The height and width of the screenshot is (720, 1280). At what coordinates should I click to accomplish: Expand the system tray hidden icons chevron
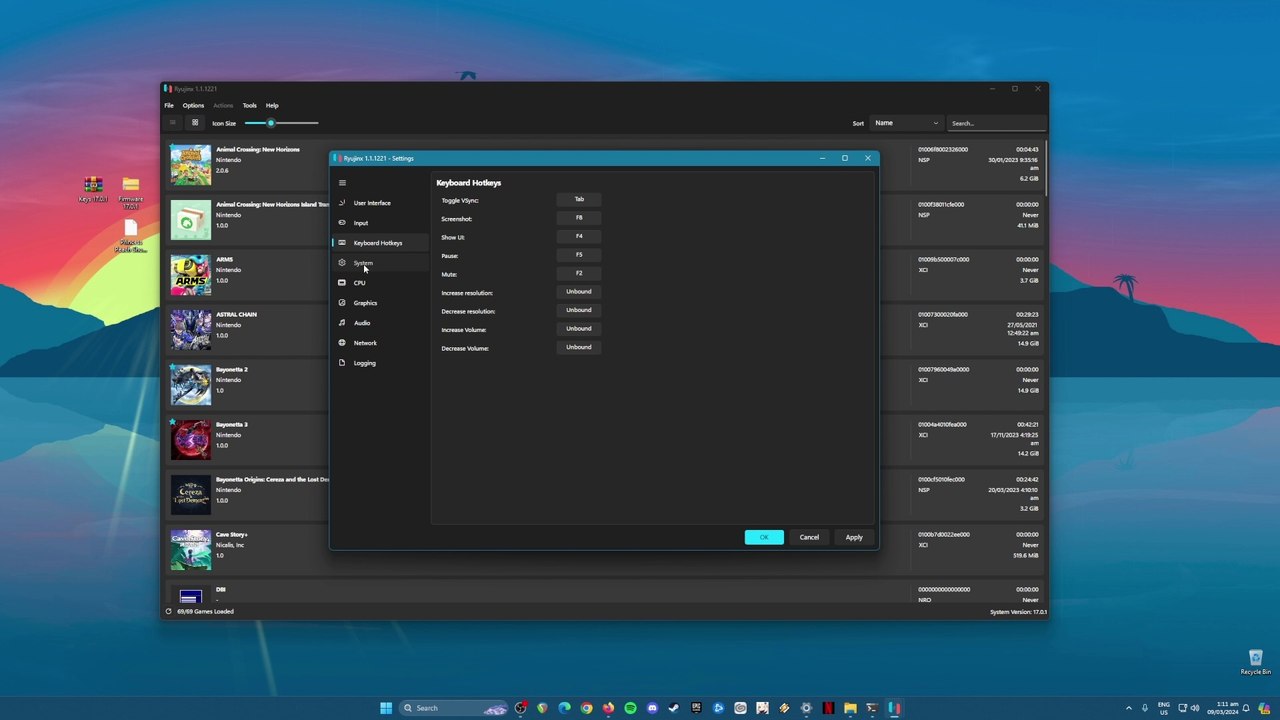tap(1129, 708)
